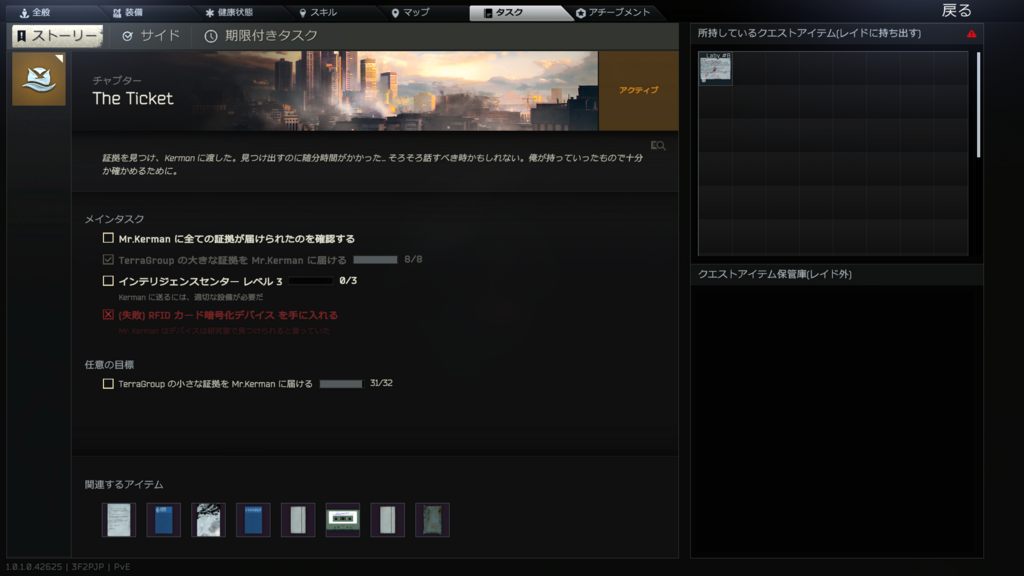Switch to the サイド tasks tab
The image size is (1024, 576).
coord(151,36)
